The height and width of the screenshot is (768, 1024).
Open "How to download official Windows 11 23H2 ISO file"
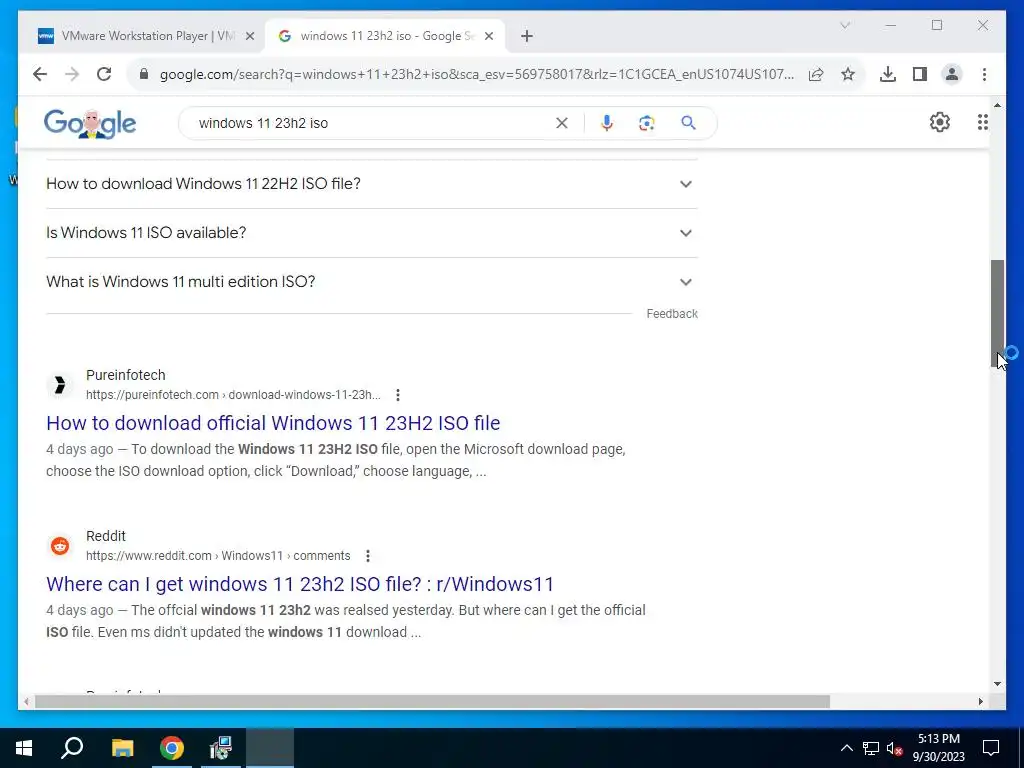[273, 423]
